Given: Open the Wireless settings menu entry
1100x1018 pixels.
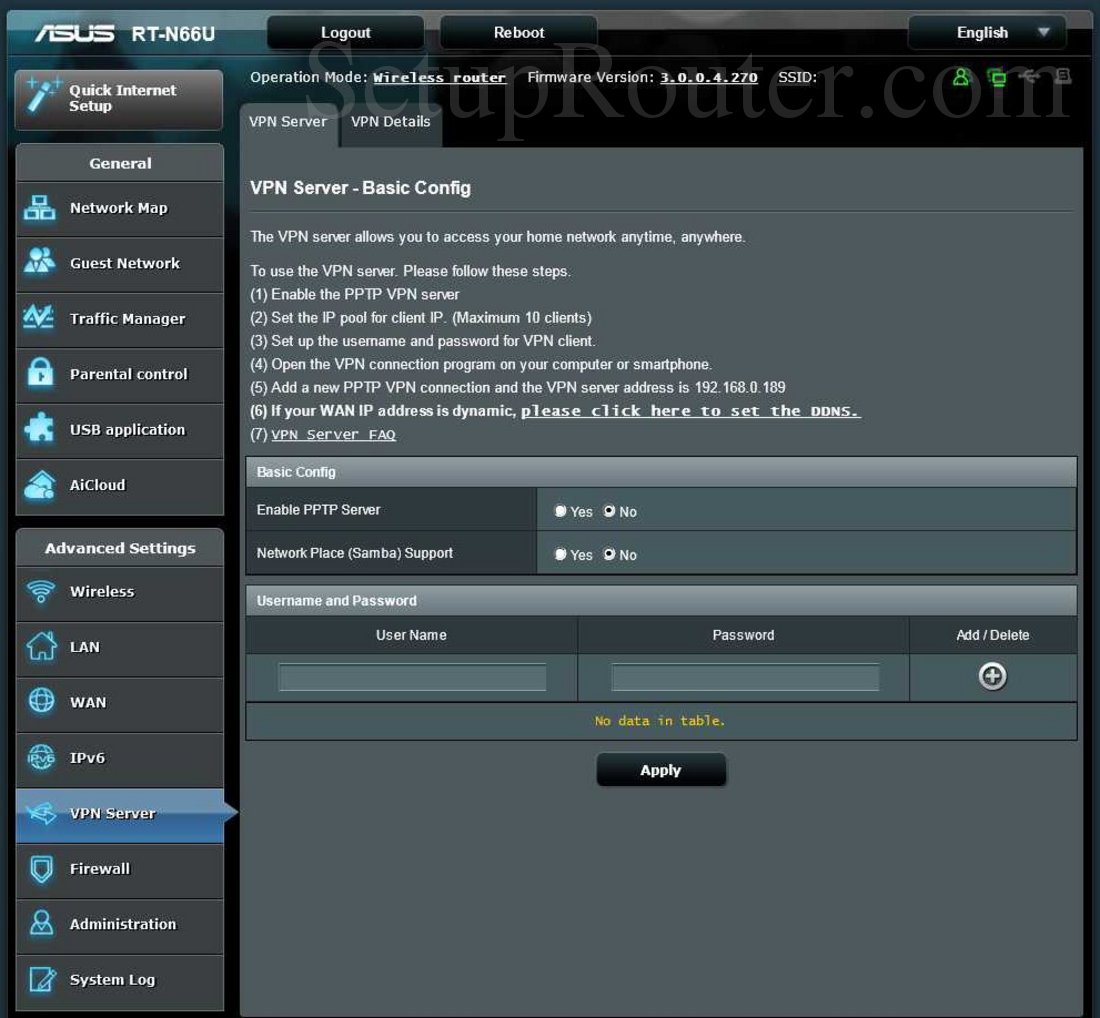Looking at the screenshot, I should click(x=119, y=593).
